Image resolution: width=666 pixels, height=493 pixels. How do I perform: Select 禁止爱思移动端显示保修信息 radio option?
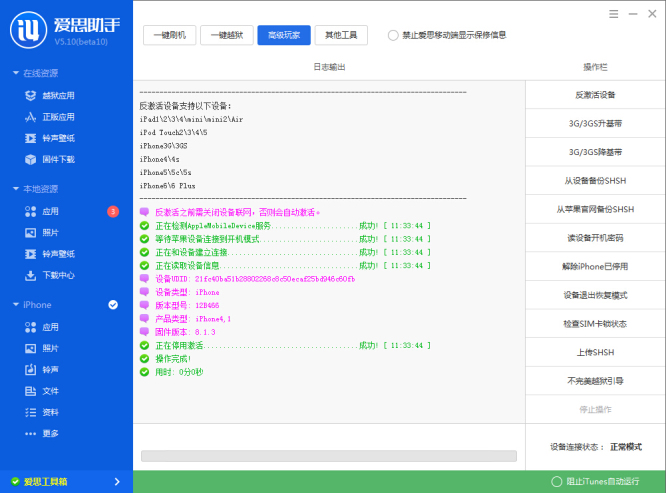click(x=393, y=35)
